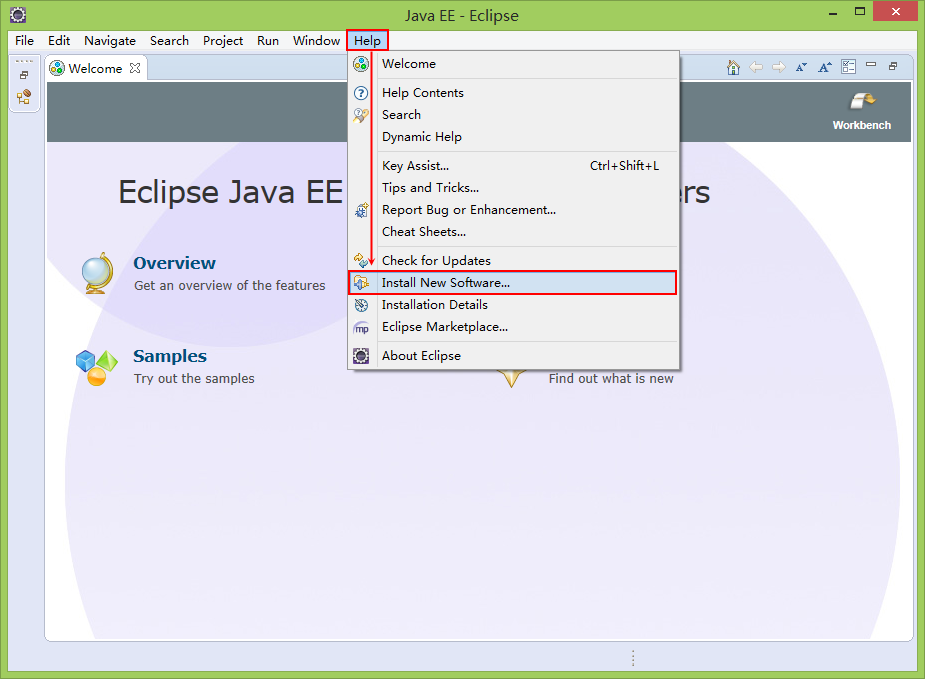Screen dimensions: 925x679
Task: Open the Overview link
Action: [x=175, y=263]
